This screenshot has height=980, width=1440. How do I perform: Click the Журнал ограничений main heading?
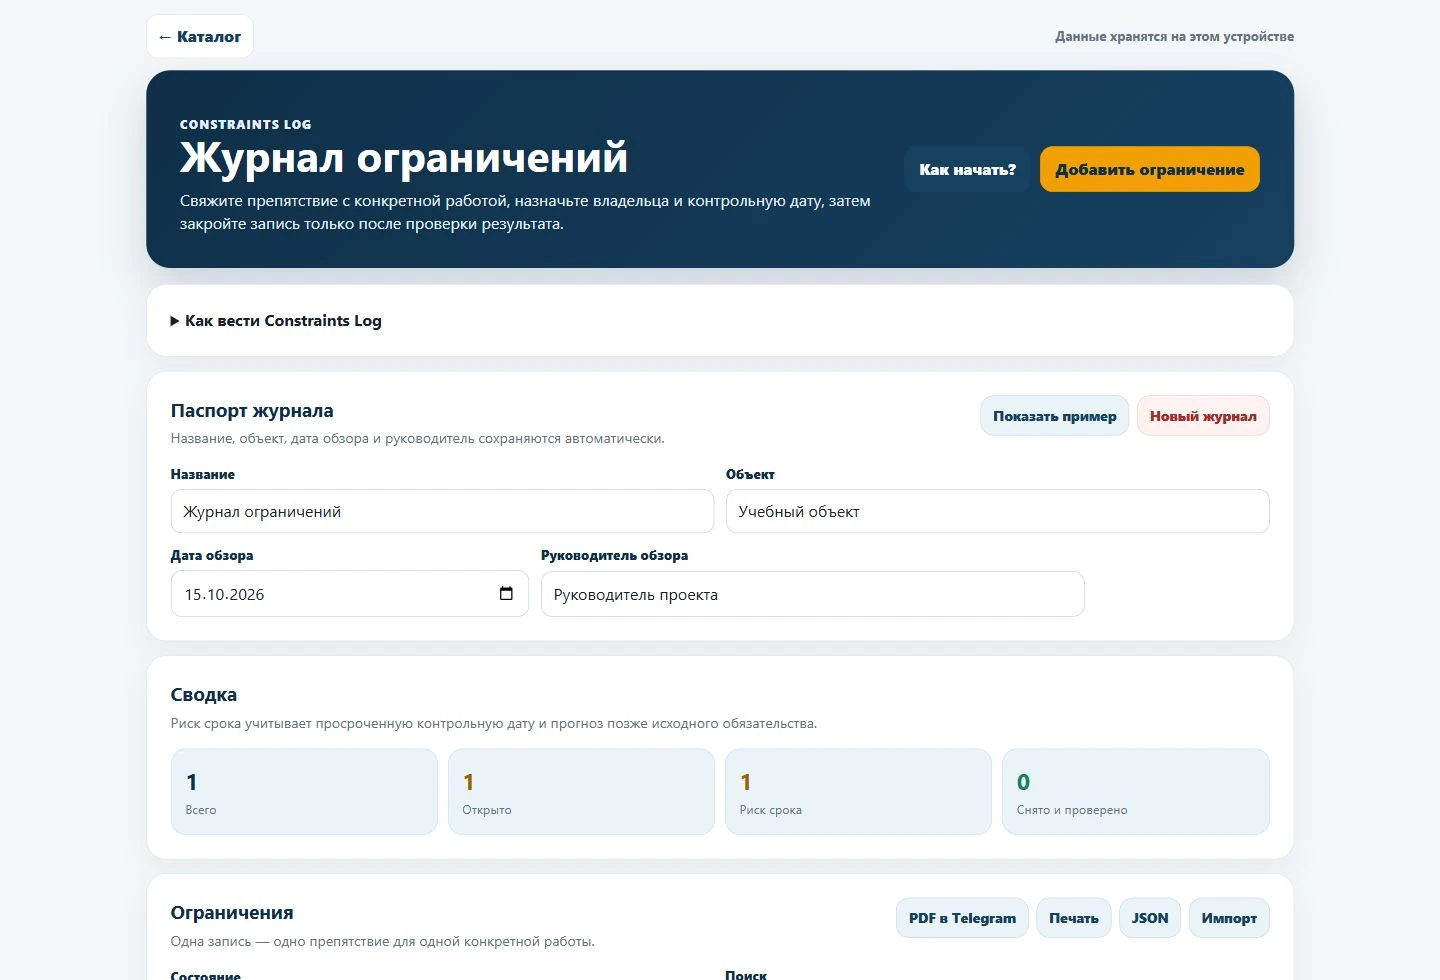404,158
